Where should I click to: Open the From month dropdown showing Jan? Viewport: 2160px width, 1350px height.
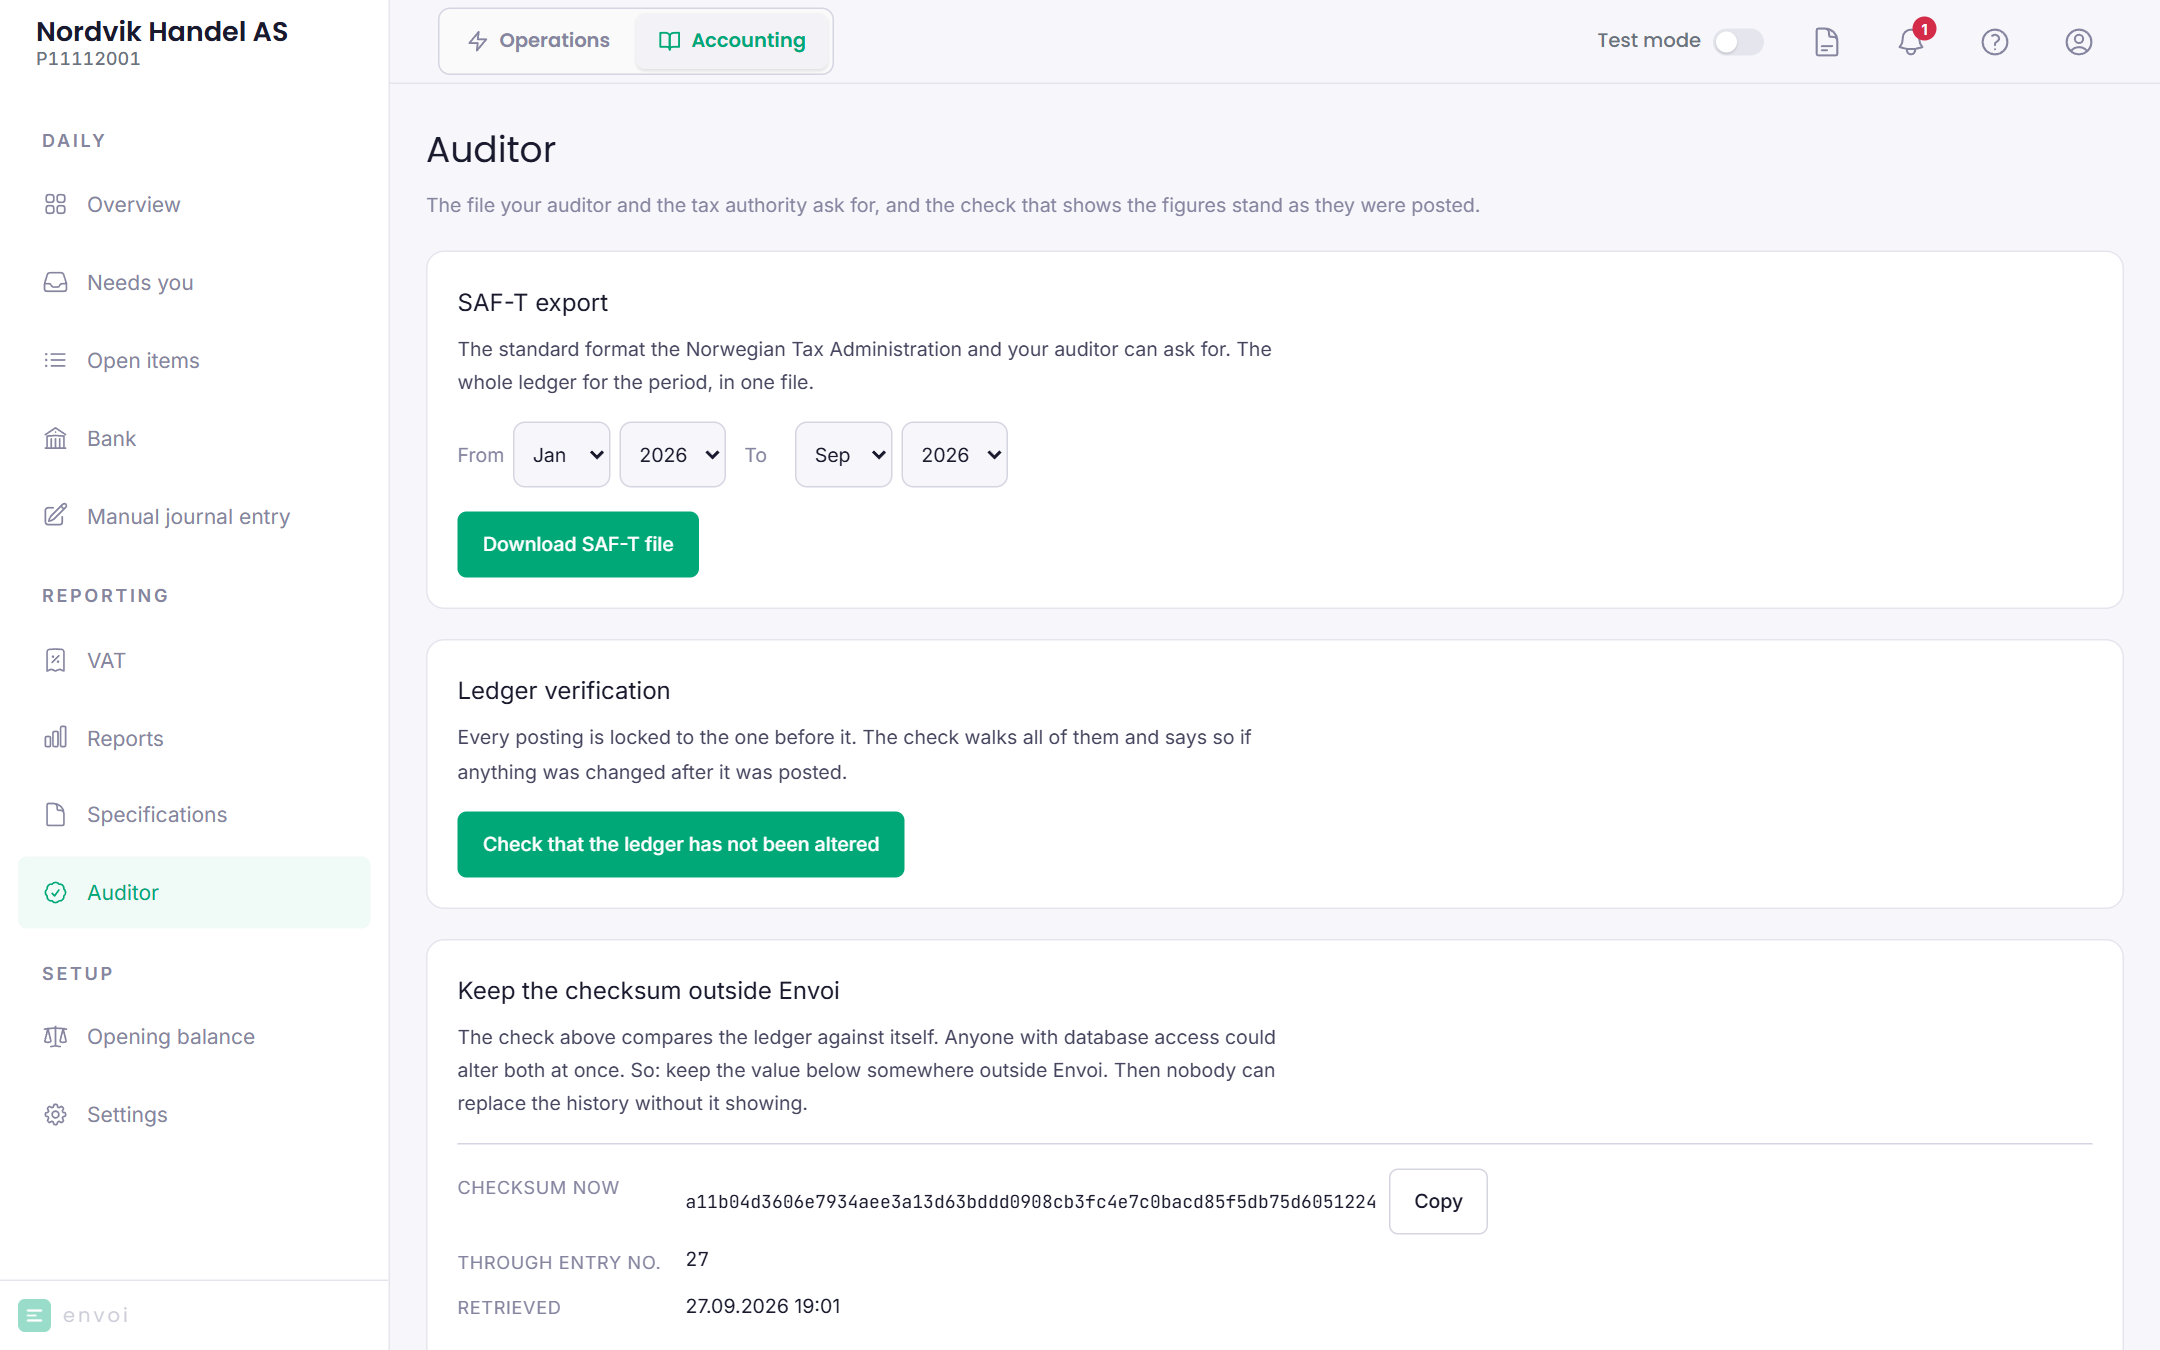point(562,455)
